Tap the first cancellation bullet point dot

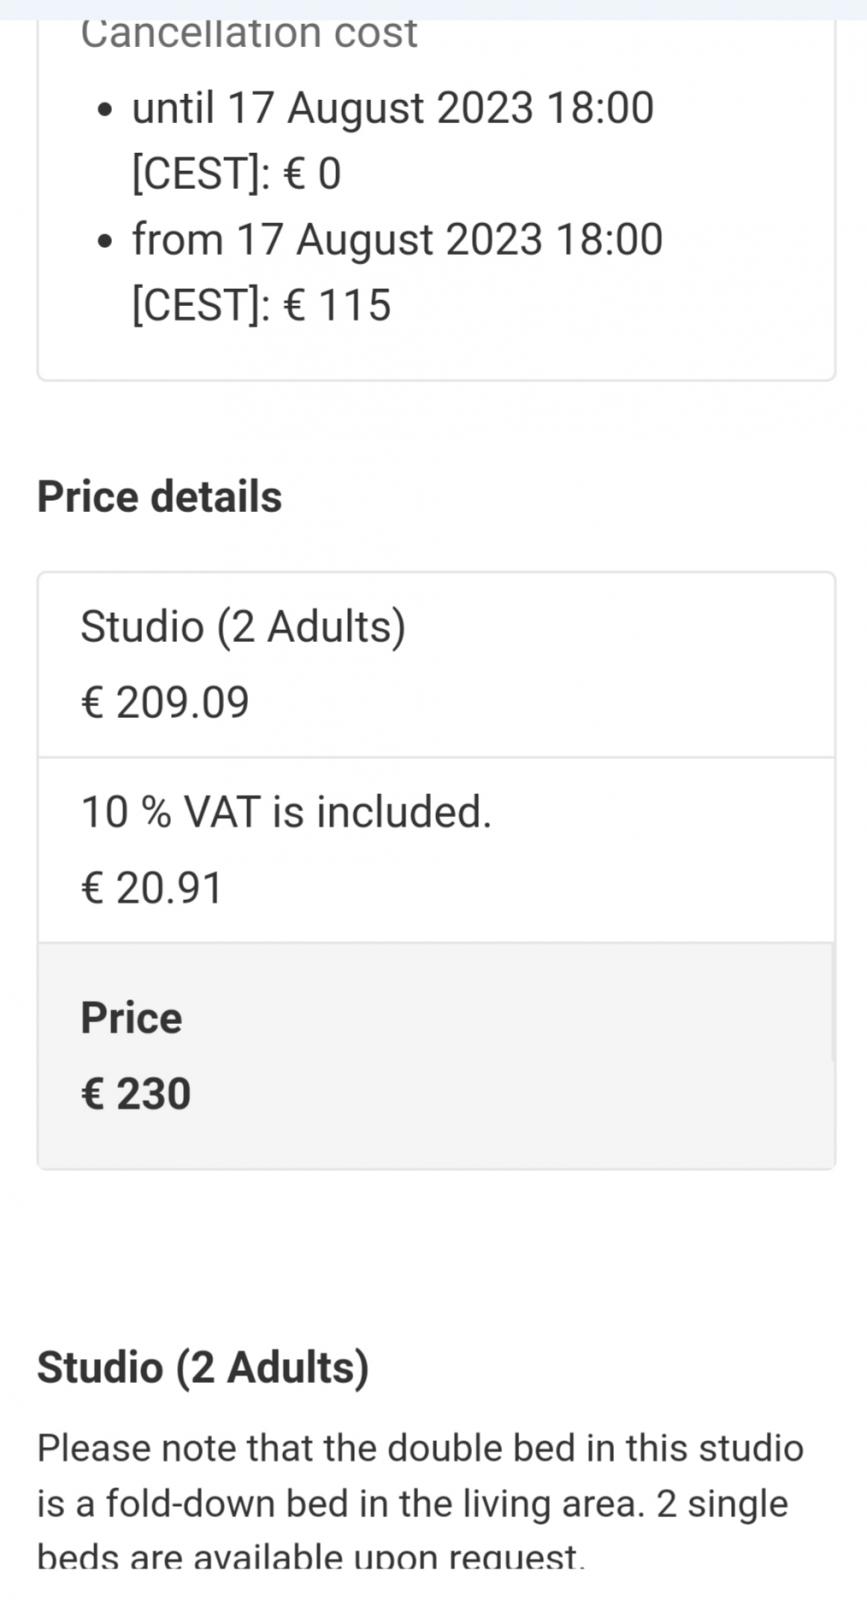(x=107, y=109)
